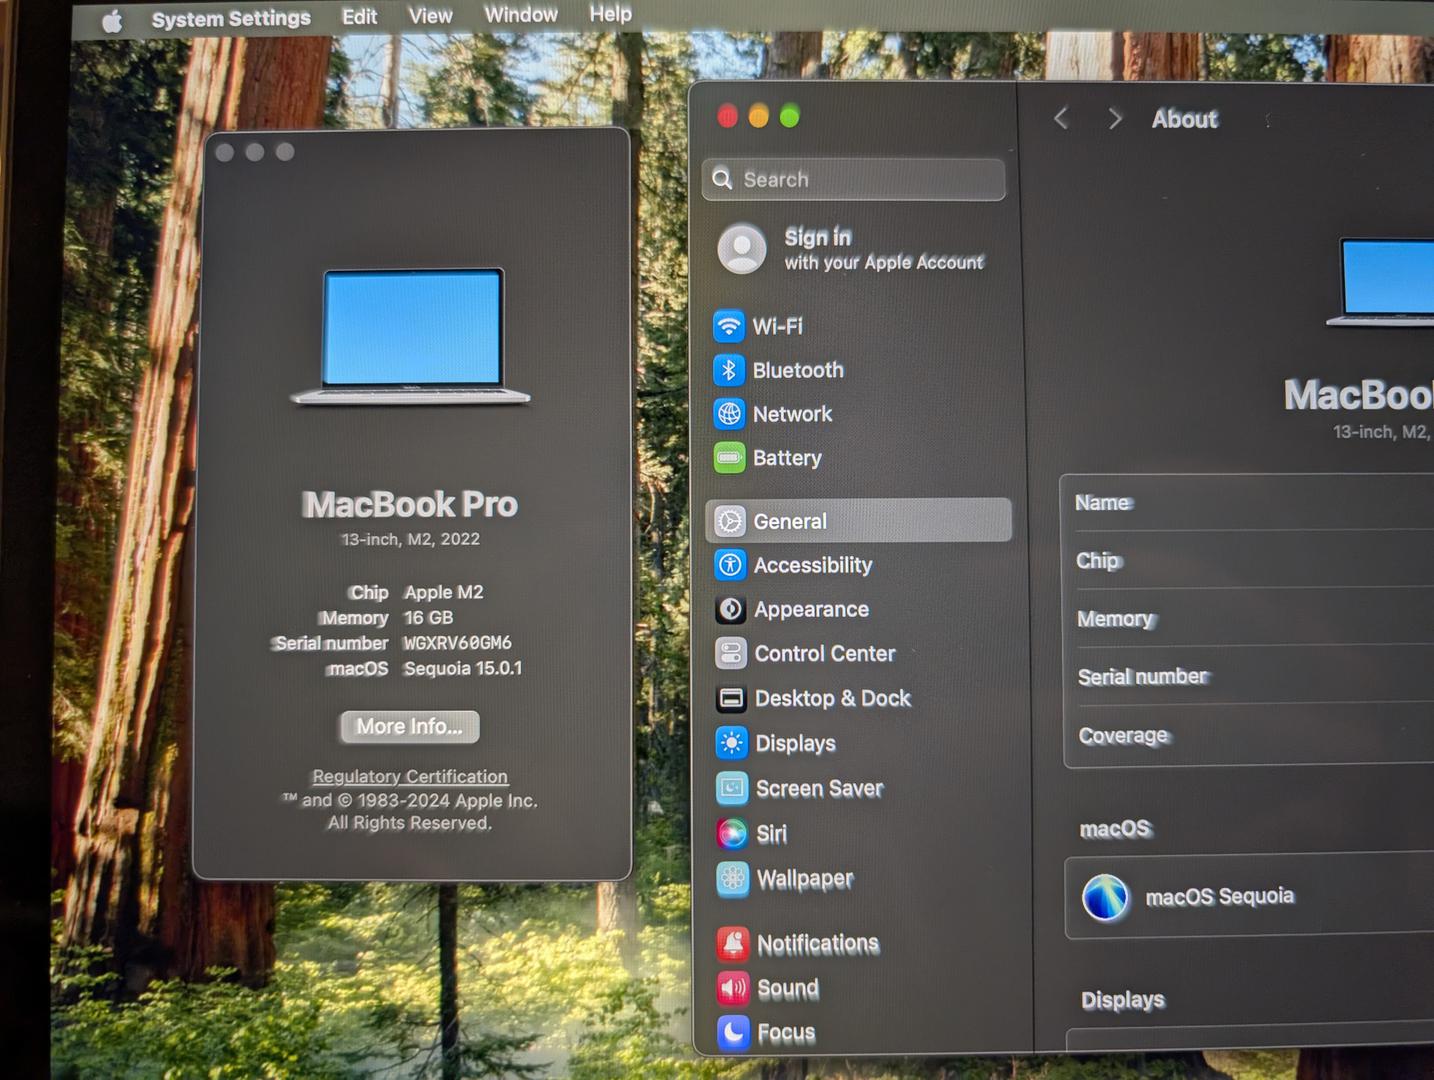Image resolution: width=1434 pixels, height=1080 pixels.
Task: Click the Control Center sidebar icon
Action: pos(731,653)
